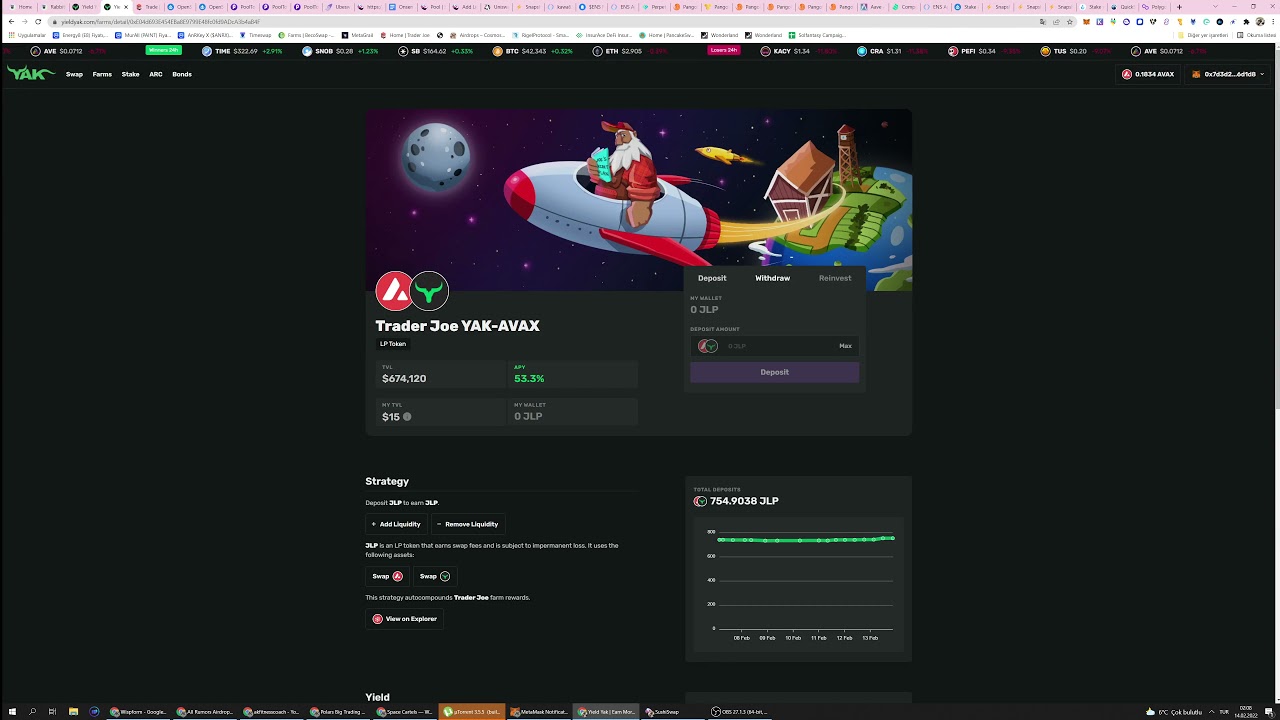Open the Home | Trader Joe bookmark
The width and height of the screenshot is (1280, 720).
pyautogui.click(x=406, y=35)
